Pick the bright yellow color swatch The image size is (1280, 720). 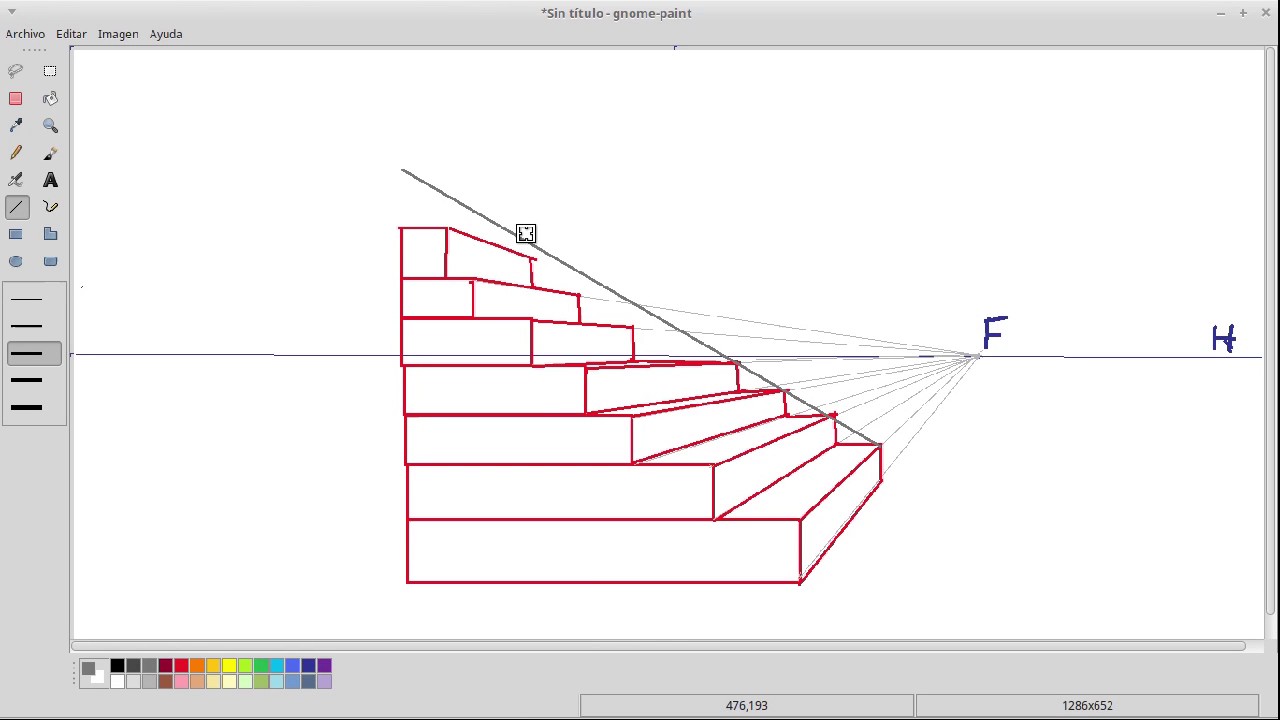pos(229,665)
